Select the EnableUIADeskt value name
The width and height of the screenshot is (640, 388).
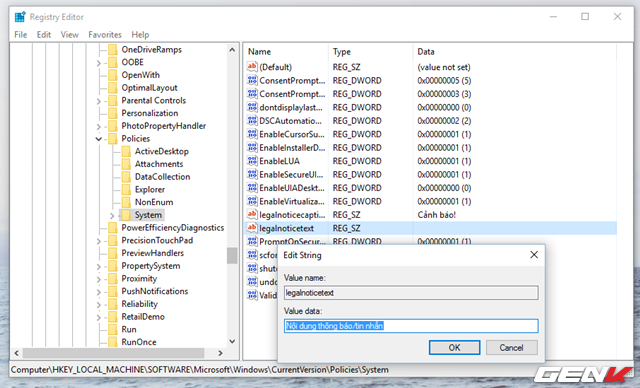tap(292, 188)
